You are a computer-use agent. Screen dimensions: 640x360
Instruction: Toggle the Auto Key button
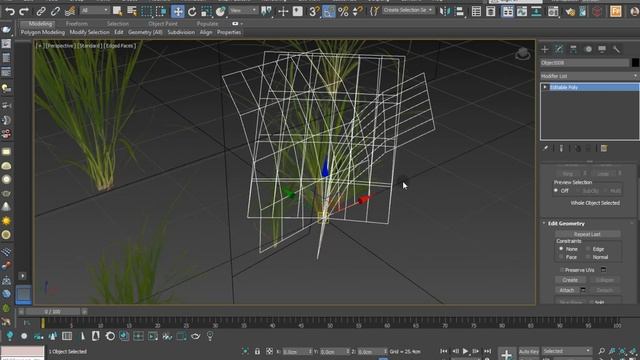click(529, 351)
